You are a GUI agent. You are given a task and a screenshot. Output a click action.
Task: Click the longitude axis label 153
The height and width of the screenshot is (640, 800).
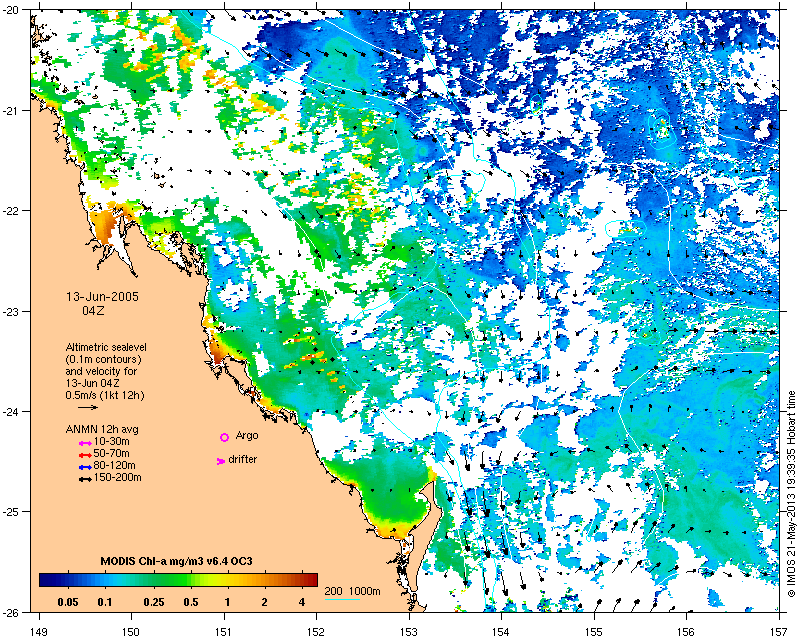click(x=409, y=631)
